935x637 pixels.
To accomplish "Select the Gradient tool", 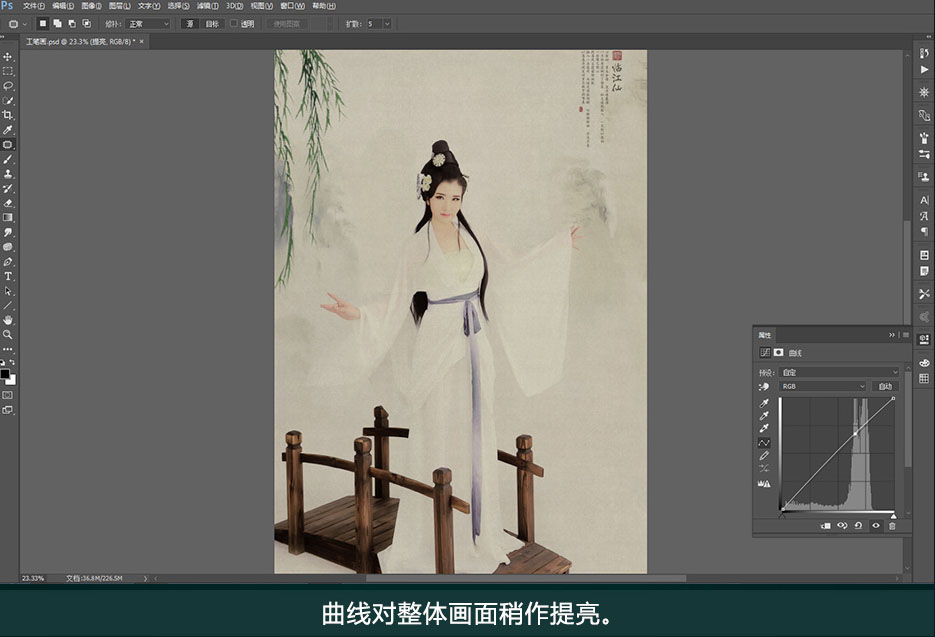I will point(8,218).
